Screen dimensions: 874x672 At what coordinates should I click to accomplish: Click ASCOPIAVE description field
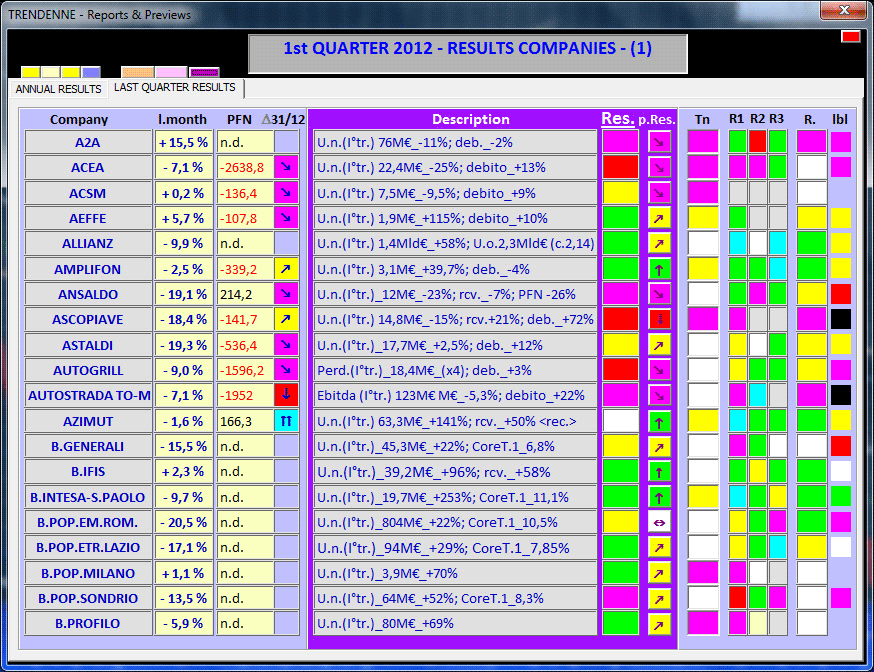point(455,319)
